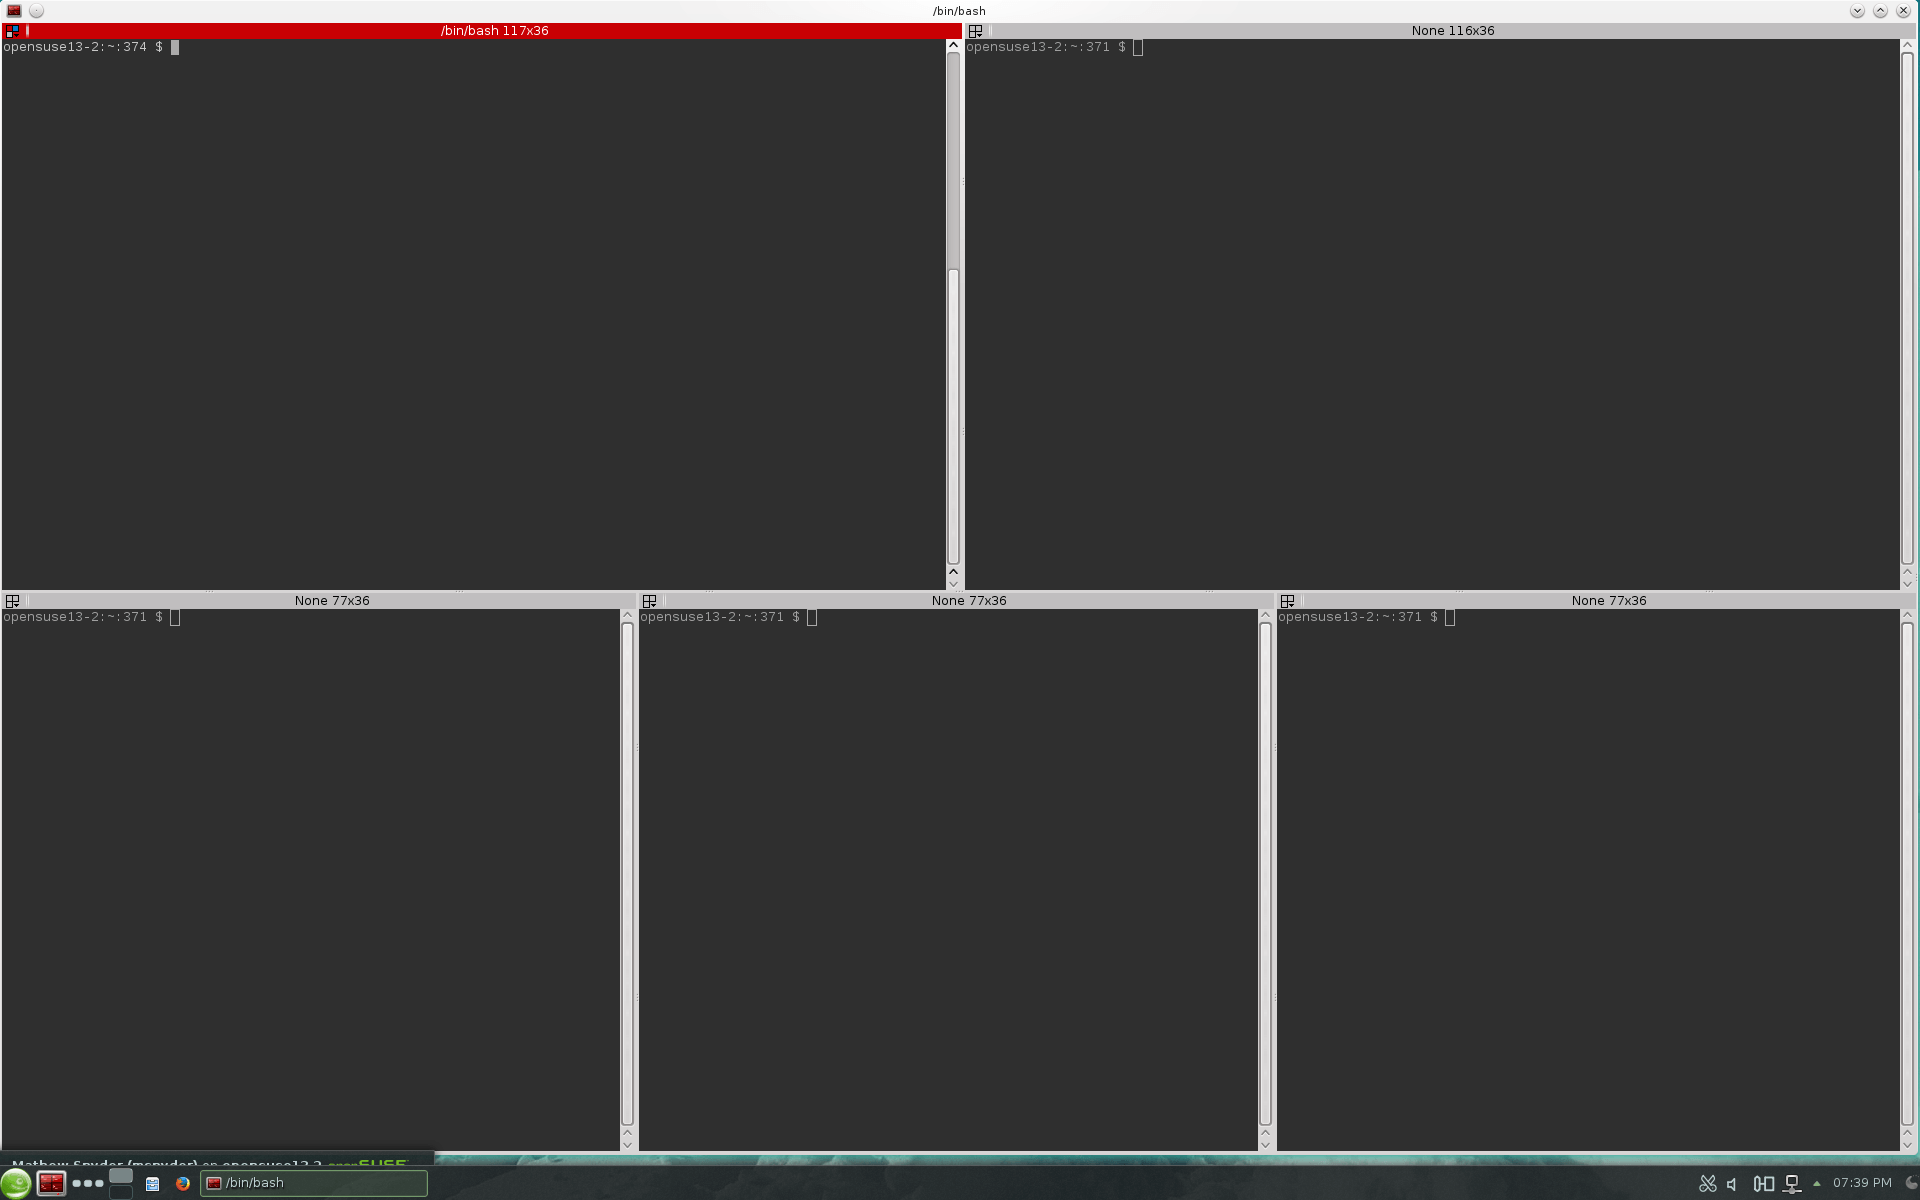The width and height of the screenshot is (1920, 1200).
Task: Open group icon of bottom-left None 77x36 pane
Action: coord(13,601)
